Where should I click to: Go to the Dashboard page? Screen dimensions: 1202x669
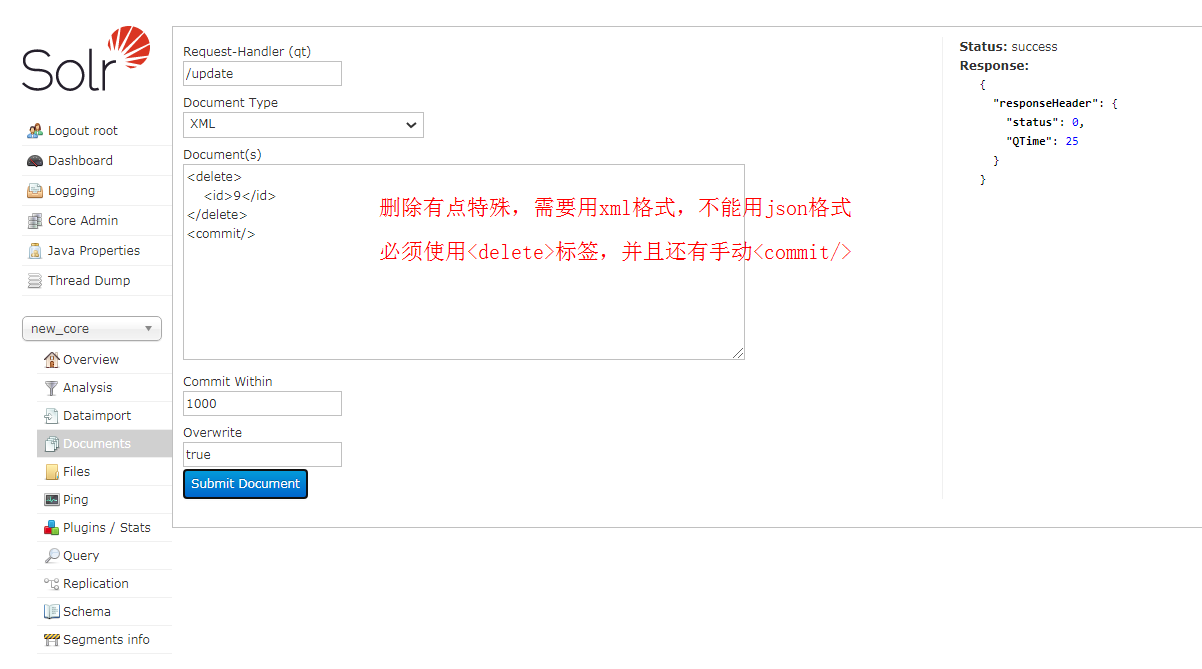click(80, 161)
